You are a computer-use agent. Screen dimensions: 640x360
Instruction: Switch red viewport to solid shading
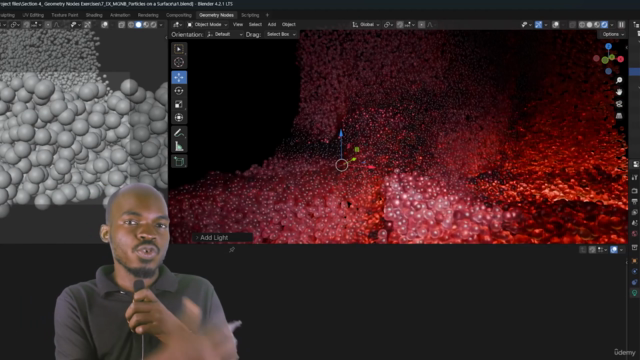point(589,24)
